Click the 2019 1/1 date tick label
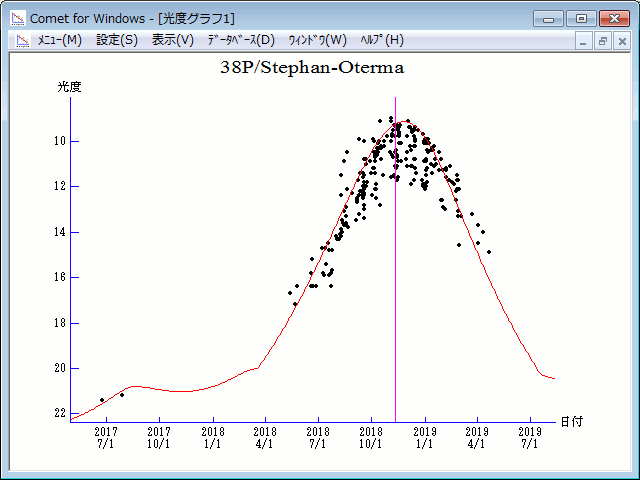Image resolution: width=640 pixels, height=480 pixels. 424,437
